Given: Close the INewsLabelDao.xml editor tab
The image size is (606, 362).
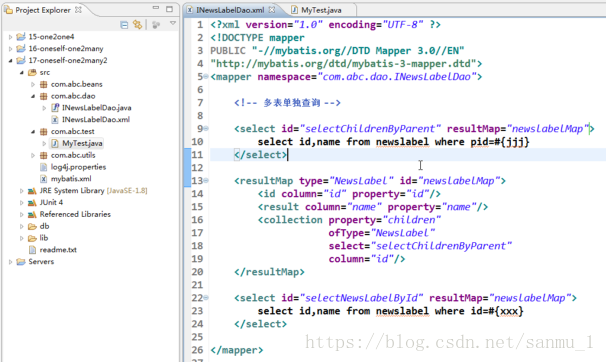Looking at the screenshot, I should 272,10.
